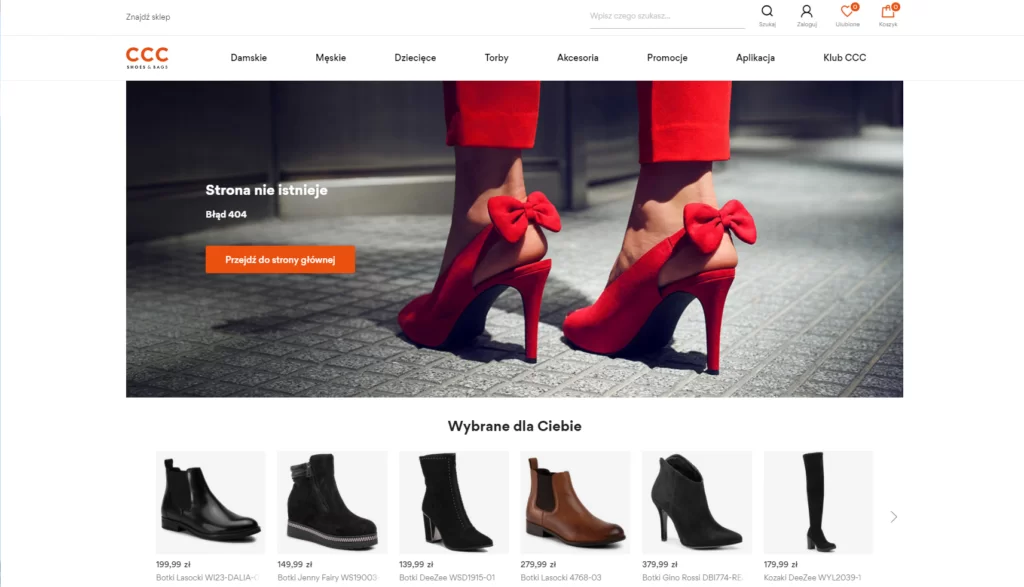Image resolution: width=1024 pixels, height=587 pixels.
Task: Open the Kozaki DeeZee tall boot thumbnail
Action: tap(818, 502)
